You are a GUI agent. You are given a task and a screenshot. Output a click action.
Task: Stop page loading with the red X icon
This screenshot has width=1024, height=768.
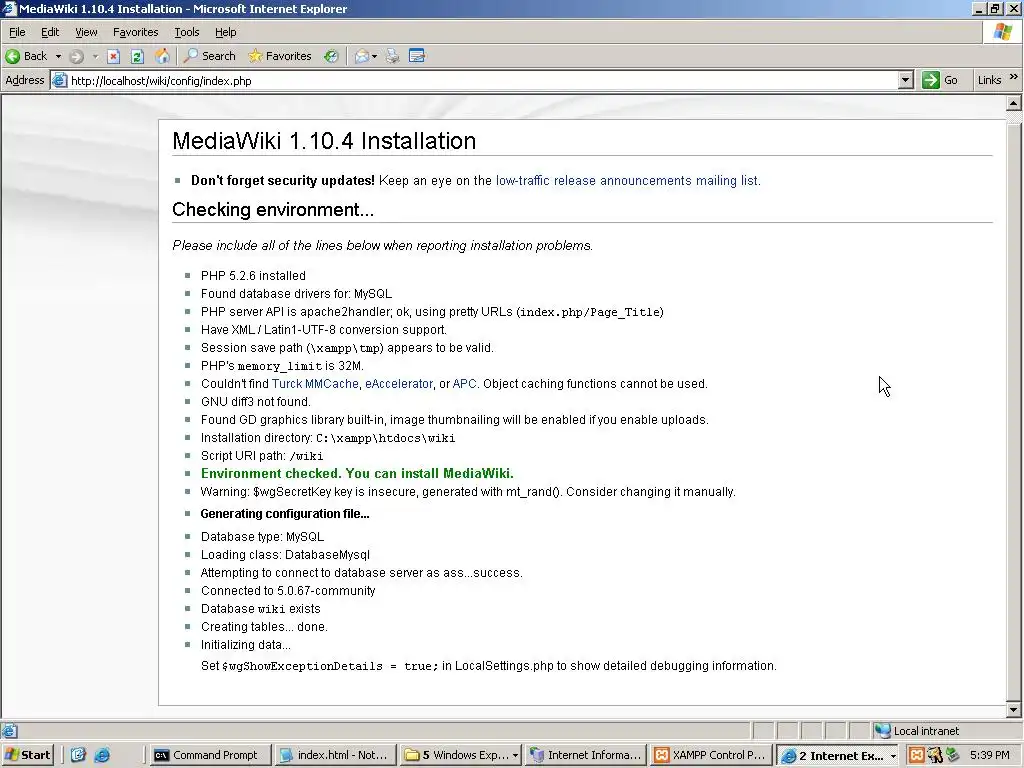click(x=113, y=56)
